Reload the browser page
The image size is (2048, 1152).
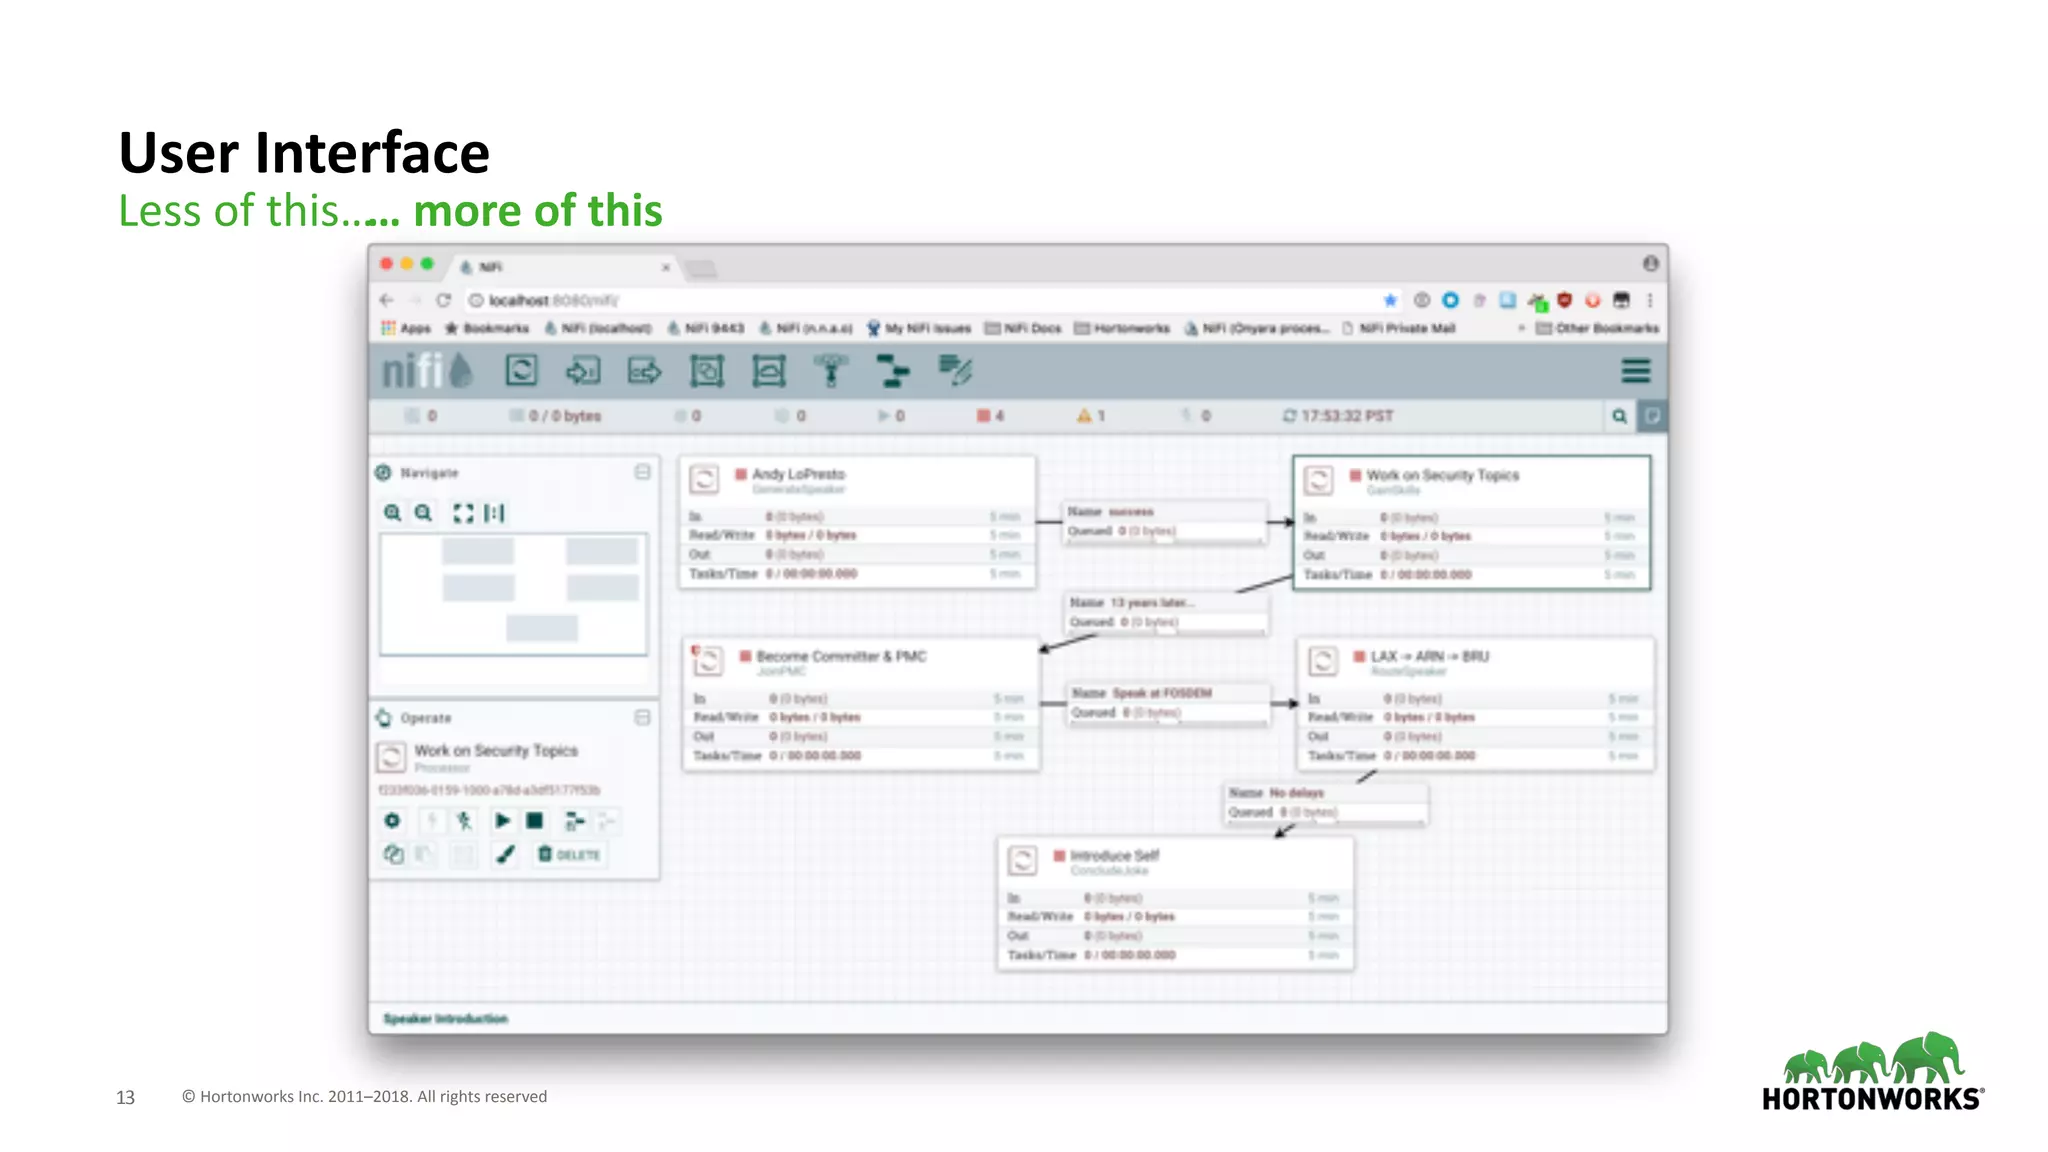click(x=444, y=300)
